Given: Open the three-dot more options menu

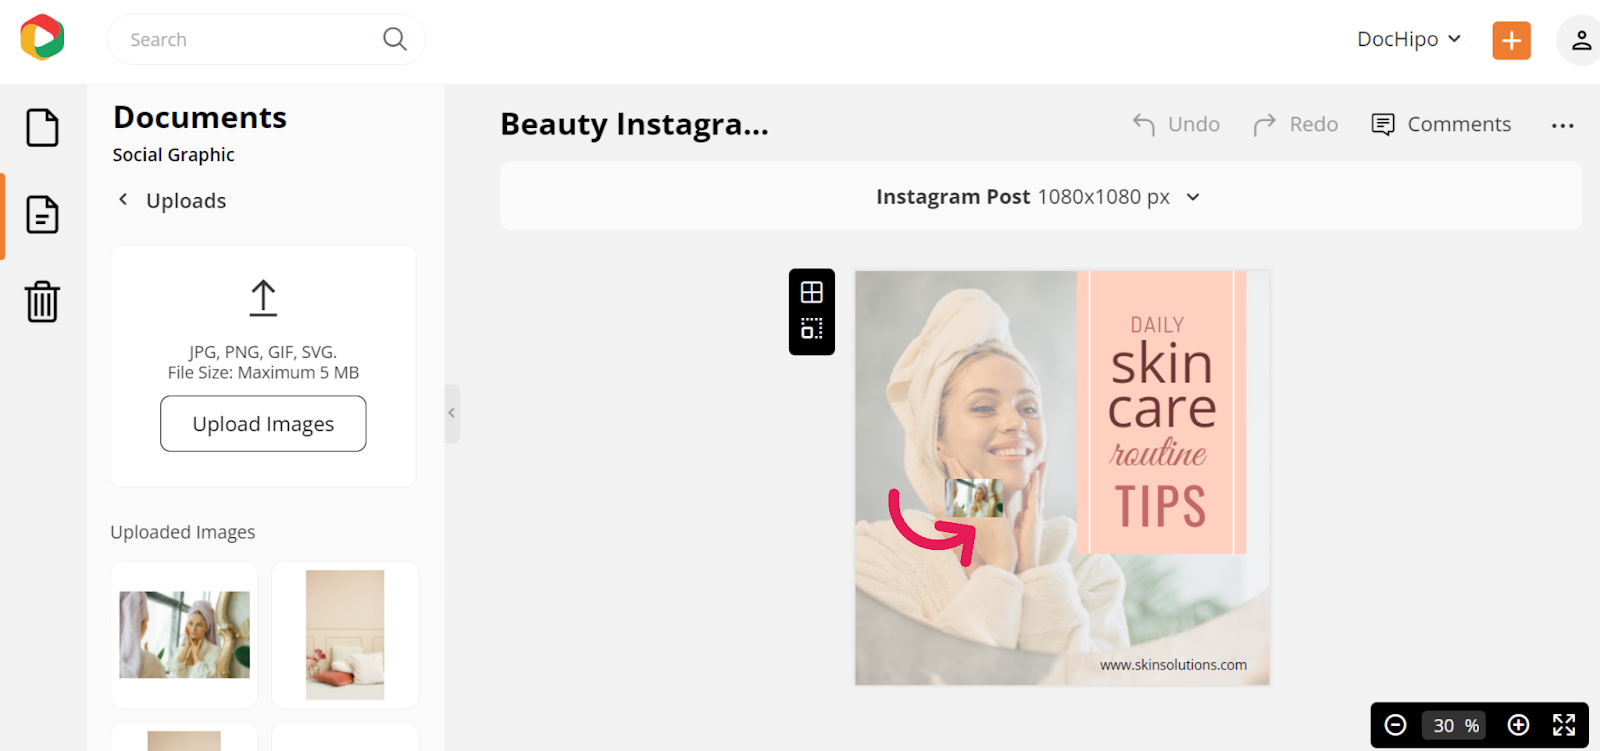Looking at the screenshot, I should pos(1563,125).
